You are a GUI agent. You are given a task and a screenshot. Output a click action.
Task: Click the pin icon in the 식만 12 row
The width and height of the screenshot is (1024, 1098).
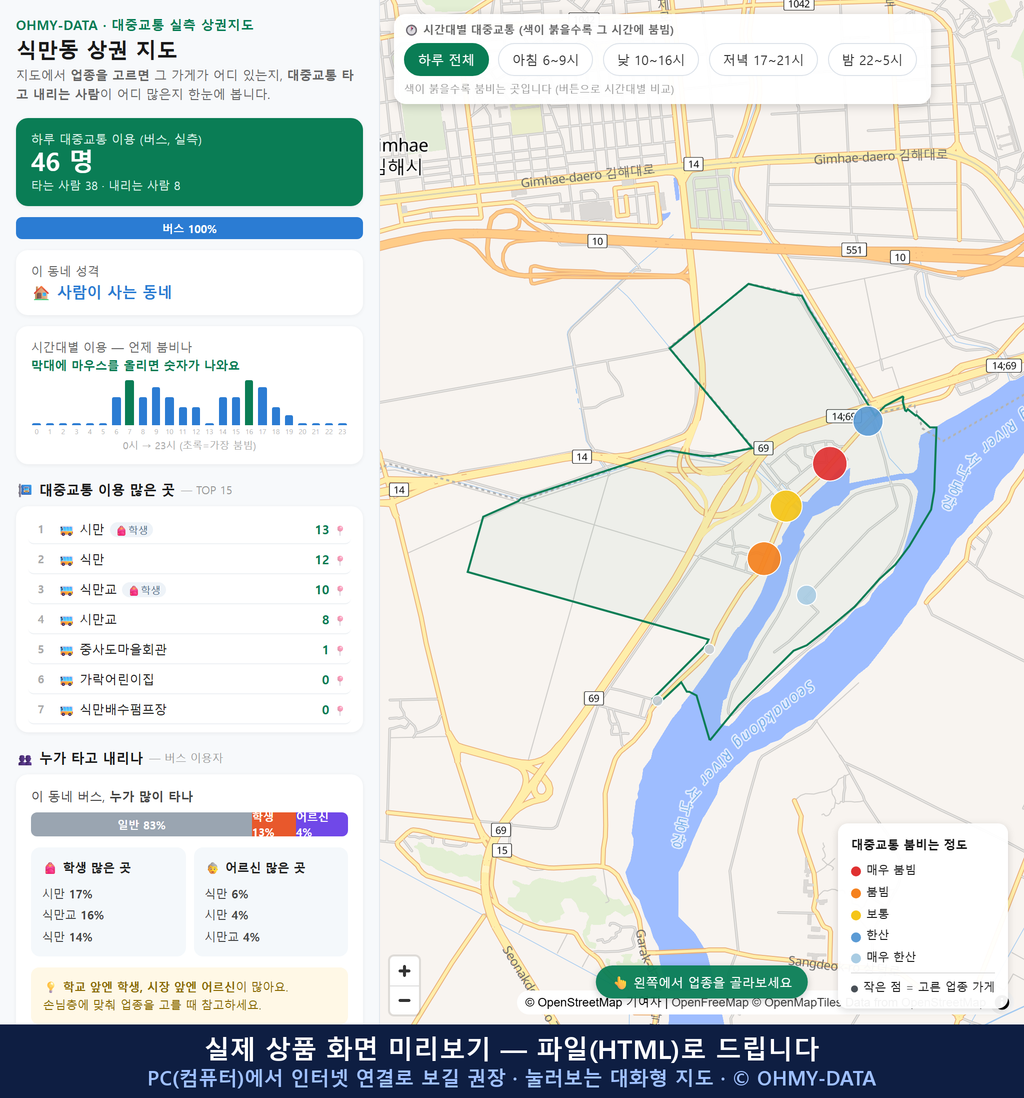(x=340, y=560)
